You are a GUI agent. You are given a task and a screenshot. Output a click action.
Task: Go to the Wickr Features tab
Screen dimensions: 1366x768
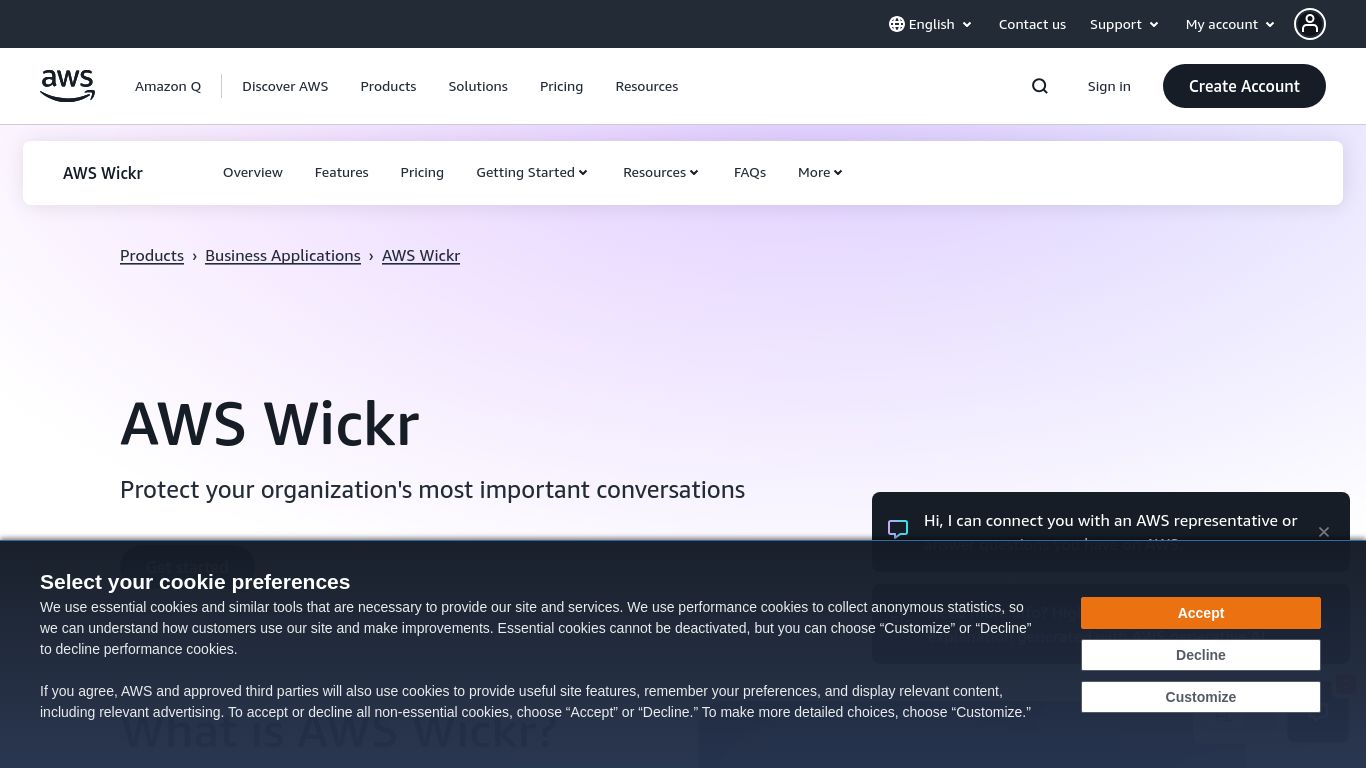(342, 172)
